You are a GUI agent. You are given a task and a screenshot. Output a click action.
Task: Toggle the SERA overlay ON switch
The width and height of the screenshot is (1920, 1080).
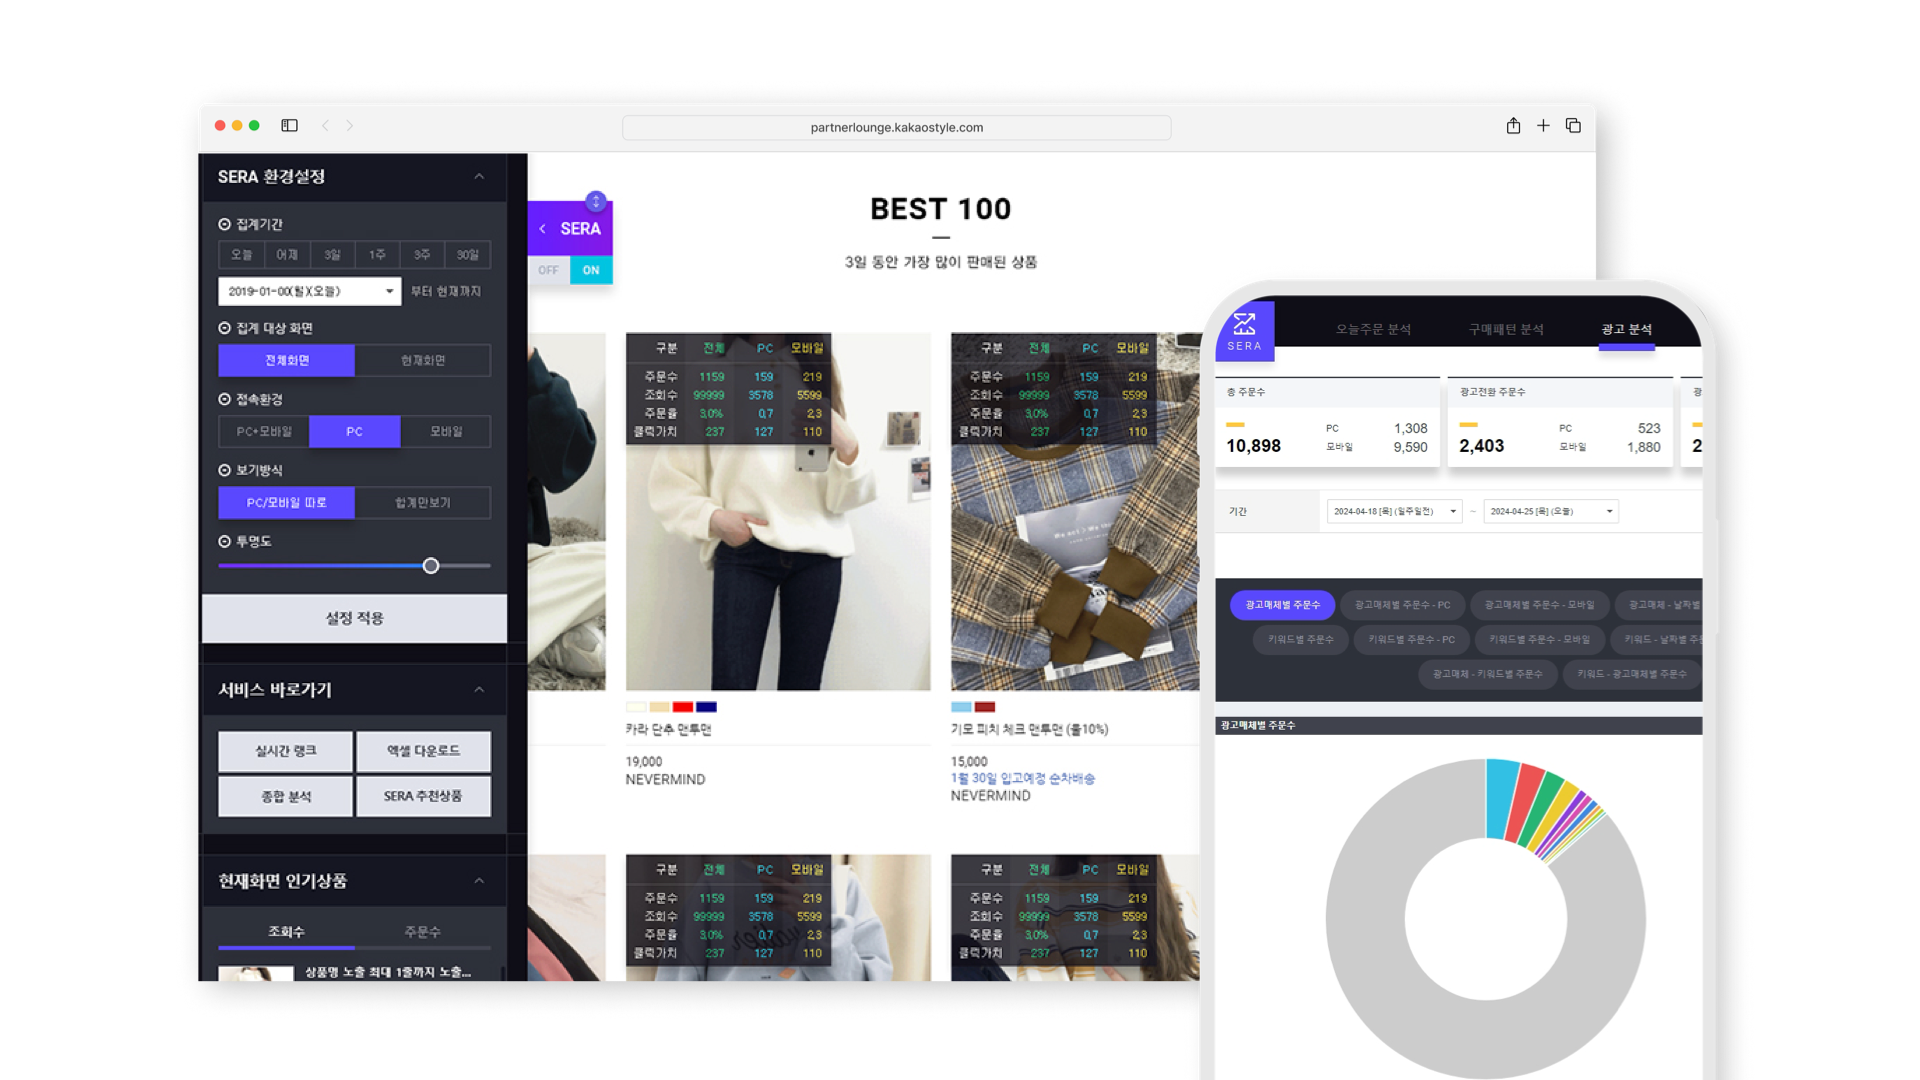click(x=591, y=269)
